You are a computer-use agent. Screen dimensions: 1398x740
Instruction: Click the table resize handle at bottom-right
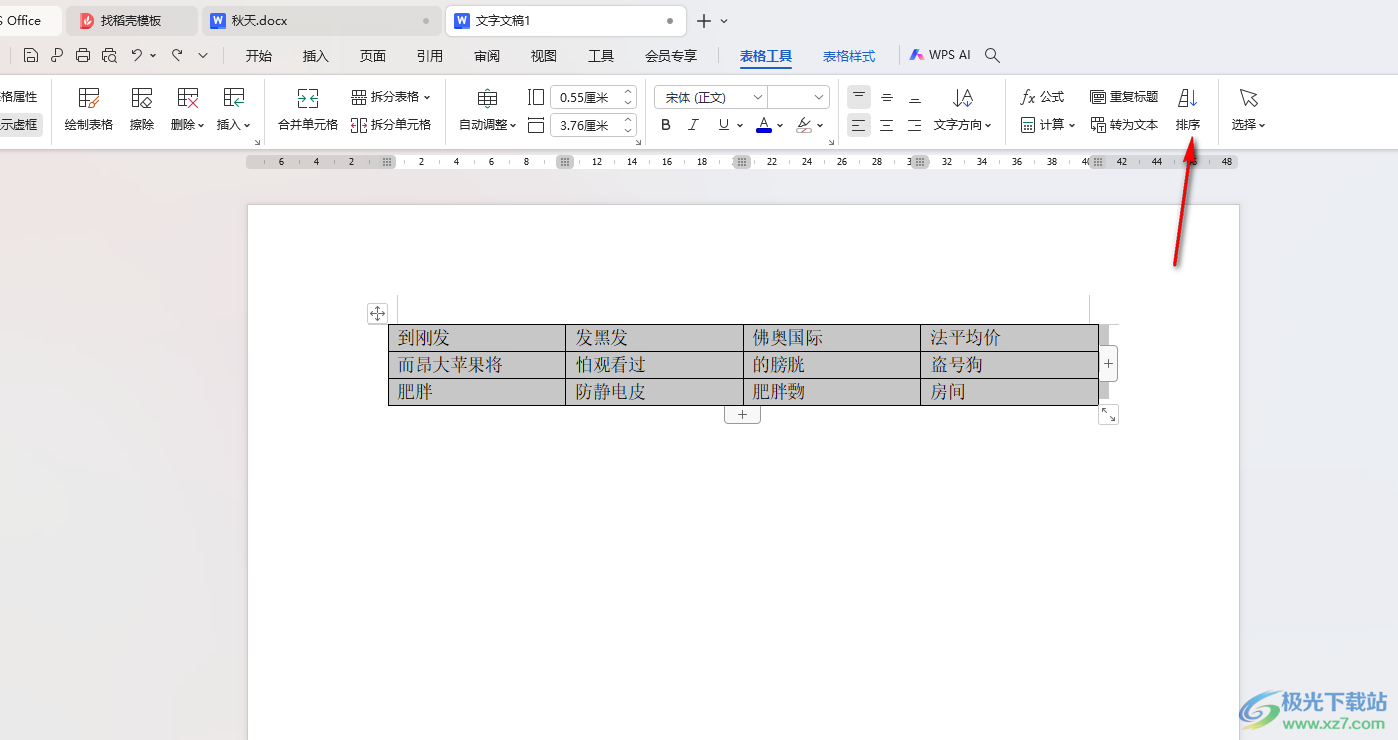pyautogui.click(x=1108, y=414)
